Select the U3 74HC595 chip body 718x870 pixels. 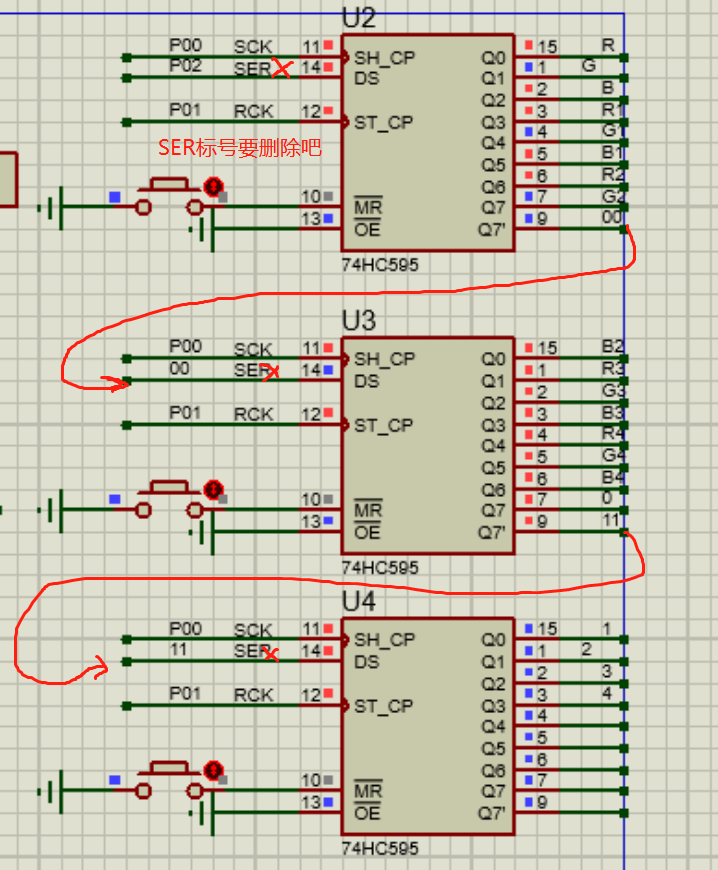click(428, 446)
